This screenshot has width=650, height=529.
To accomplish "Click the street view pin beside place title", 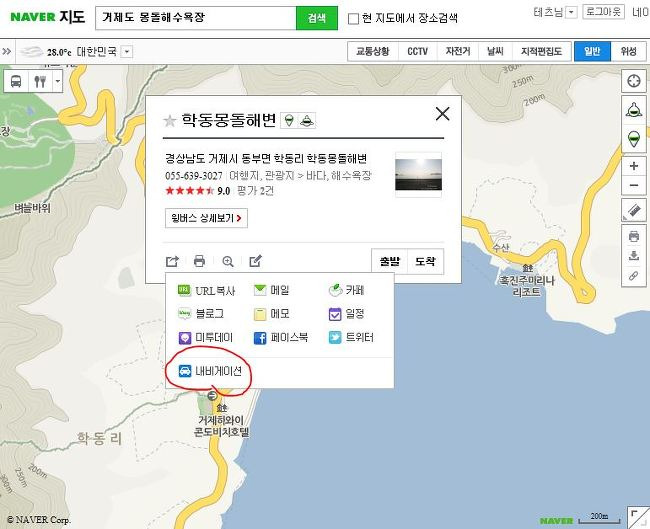I will (289, 121).
